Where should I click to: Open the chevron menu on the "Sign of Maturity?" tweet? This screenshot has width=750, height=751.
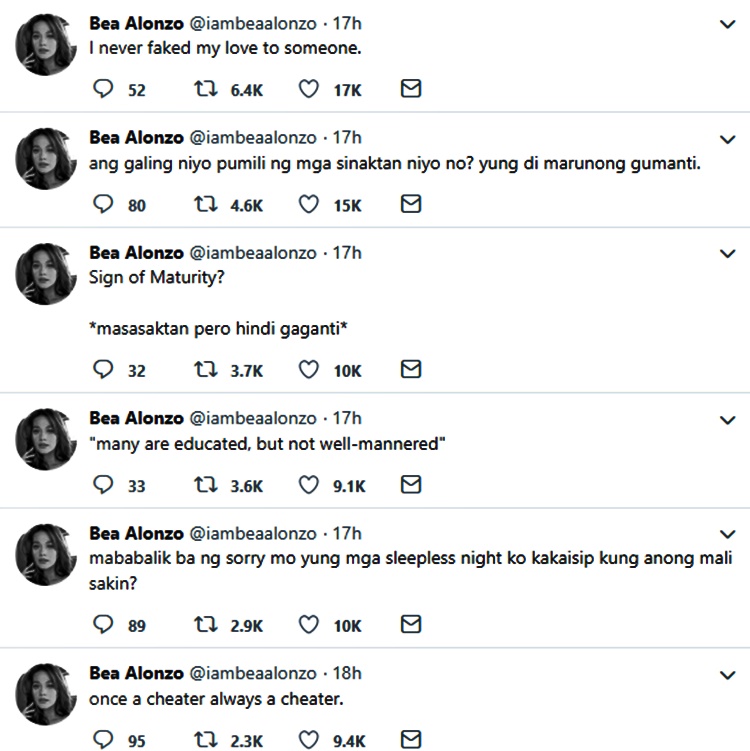pyautogui.click(x=727, y=254)
